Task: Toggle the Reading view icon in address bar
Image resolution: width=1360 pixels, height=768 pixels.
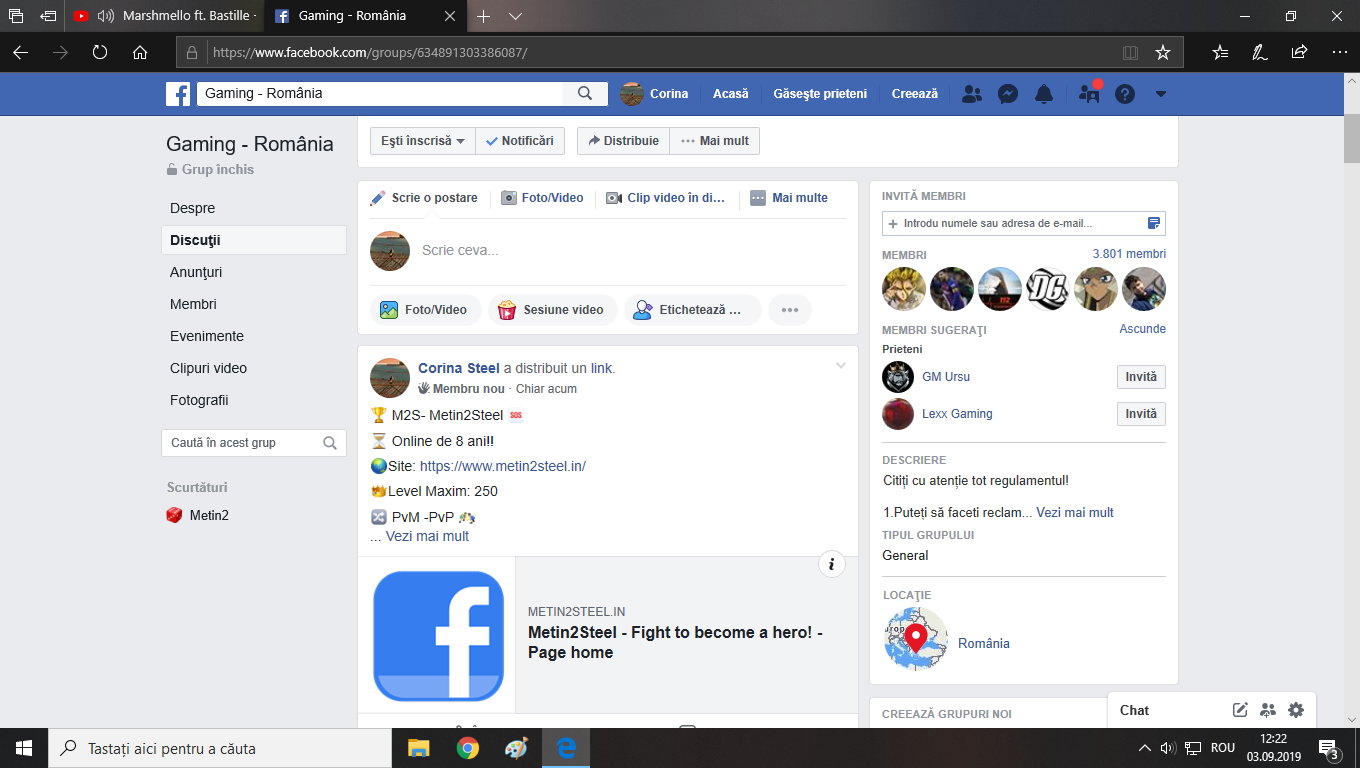Action: pyautogui.click(x=1130, y=52)
